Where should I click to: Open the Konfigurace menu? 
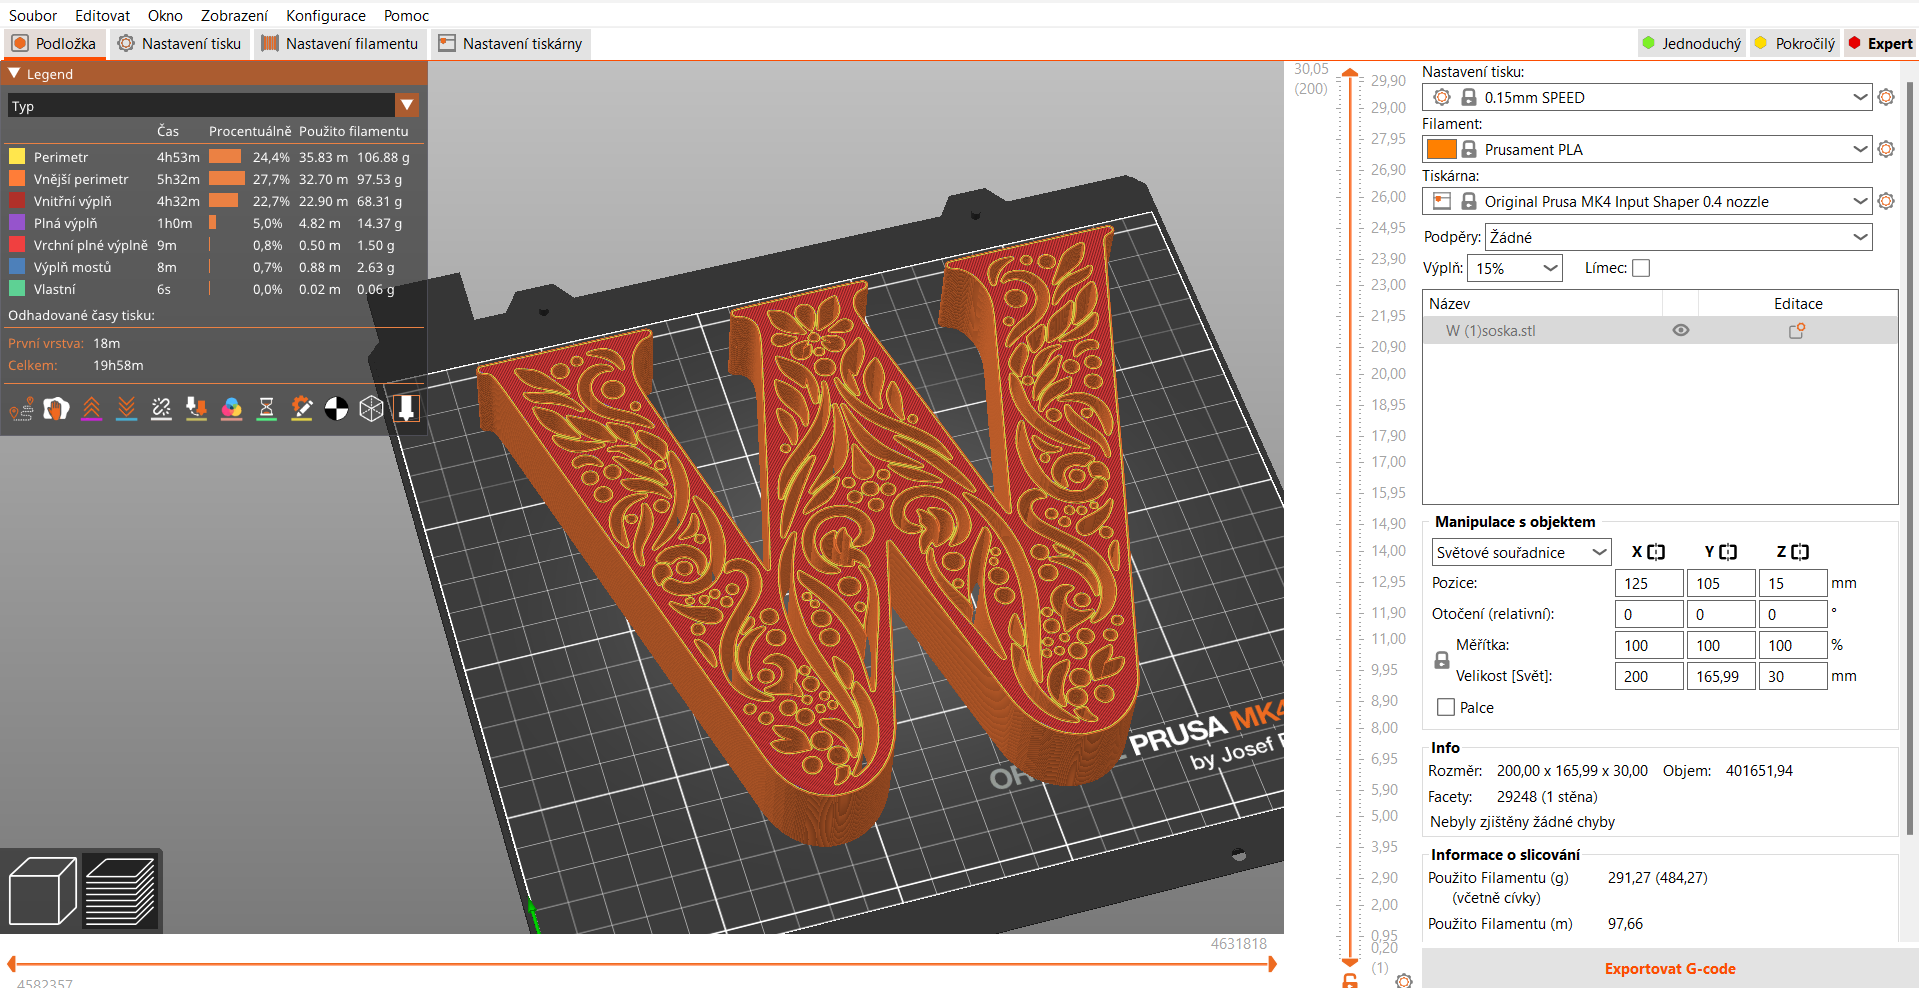pyautogui.click(x=326, y=15)
